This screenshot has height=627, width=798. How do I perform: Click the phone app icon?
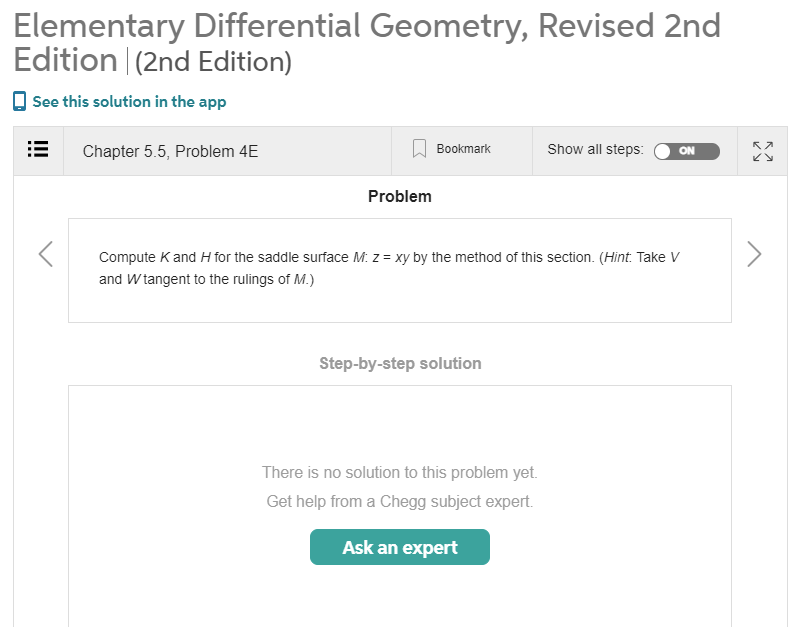click(19, 101)
